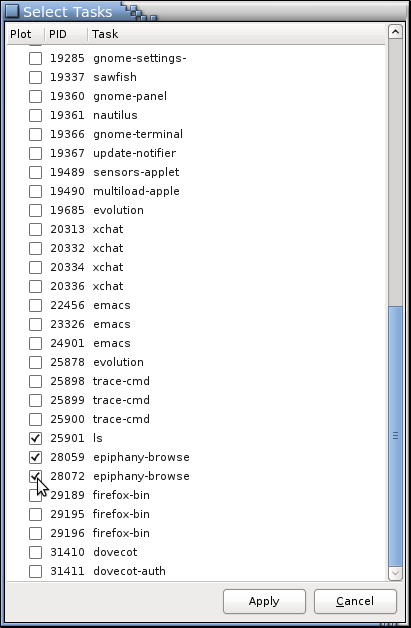Image resolution: width=411 pixels, height=628 pixels.
Task: Check the 31411 dovecot-auth box
Action: point(35,571)
